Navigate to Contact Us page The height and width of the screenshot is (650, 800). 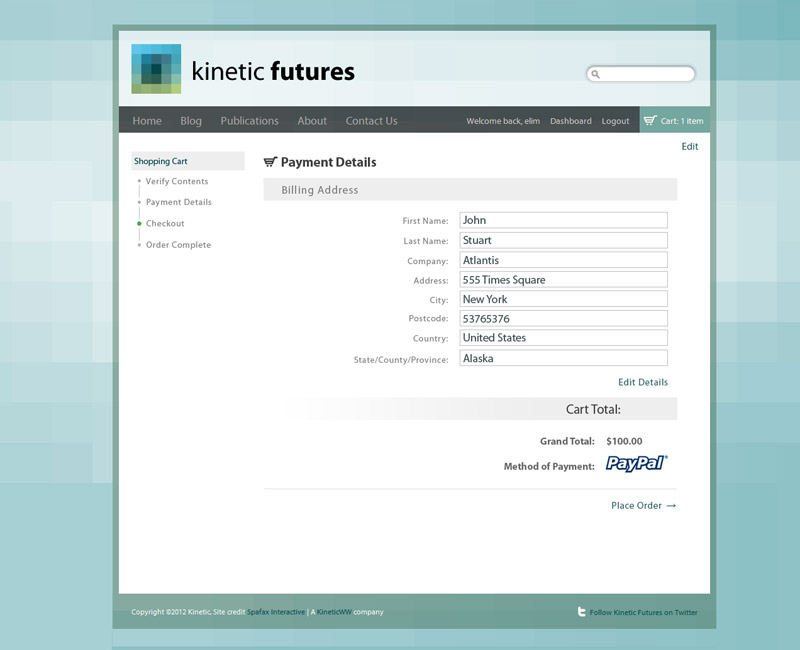click(371, 121)
